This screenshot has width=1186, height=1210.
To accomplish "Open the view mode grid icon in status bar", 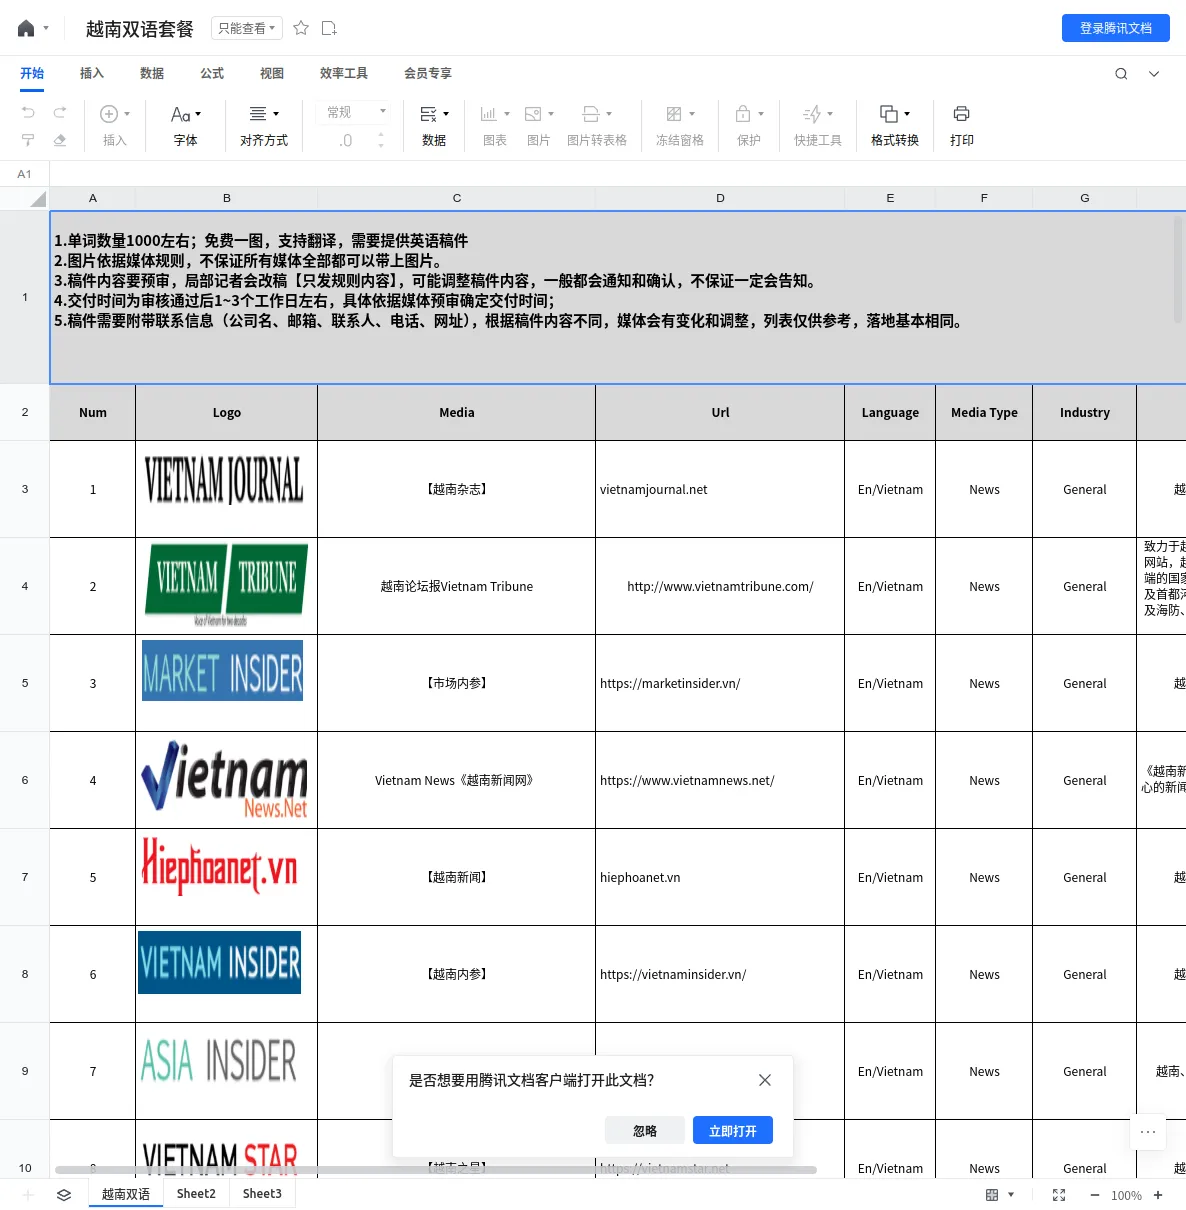I will point(992,1195).
